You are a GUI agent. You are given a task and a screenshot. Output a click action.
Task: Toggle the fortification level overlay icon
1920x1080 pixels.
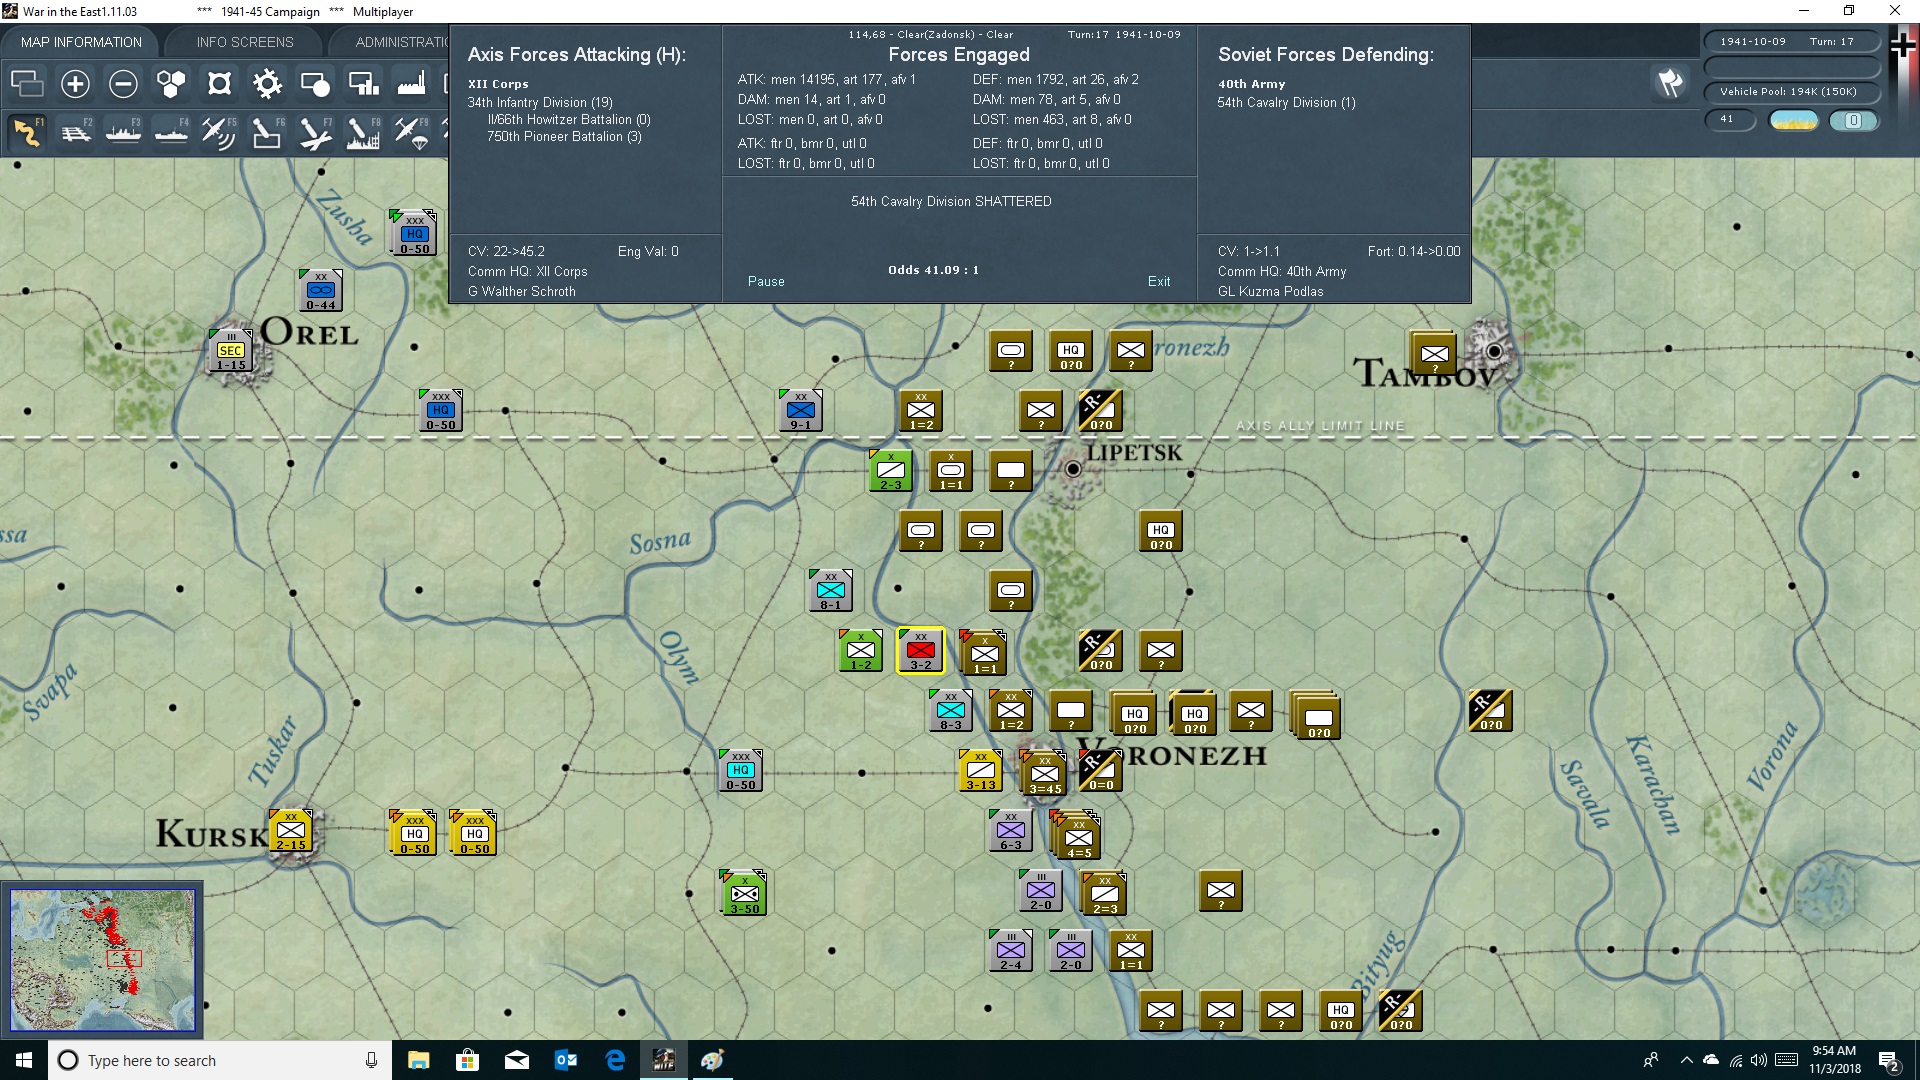point(219,84)
